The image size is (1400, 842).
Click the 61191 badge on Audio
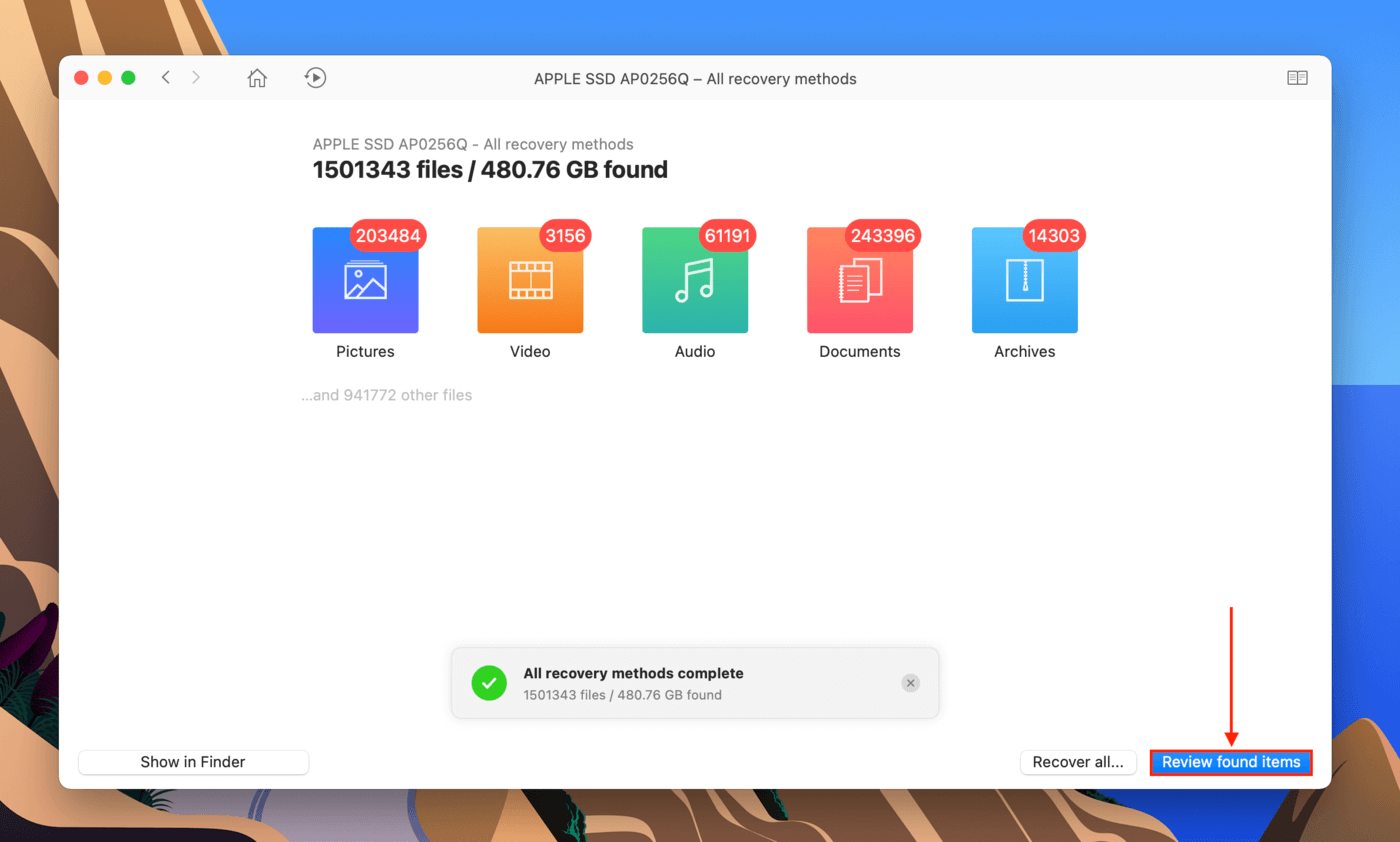pos(727,236)
